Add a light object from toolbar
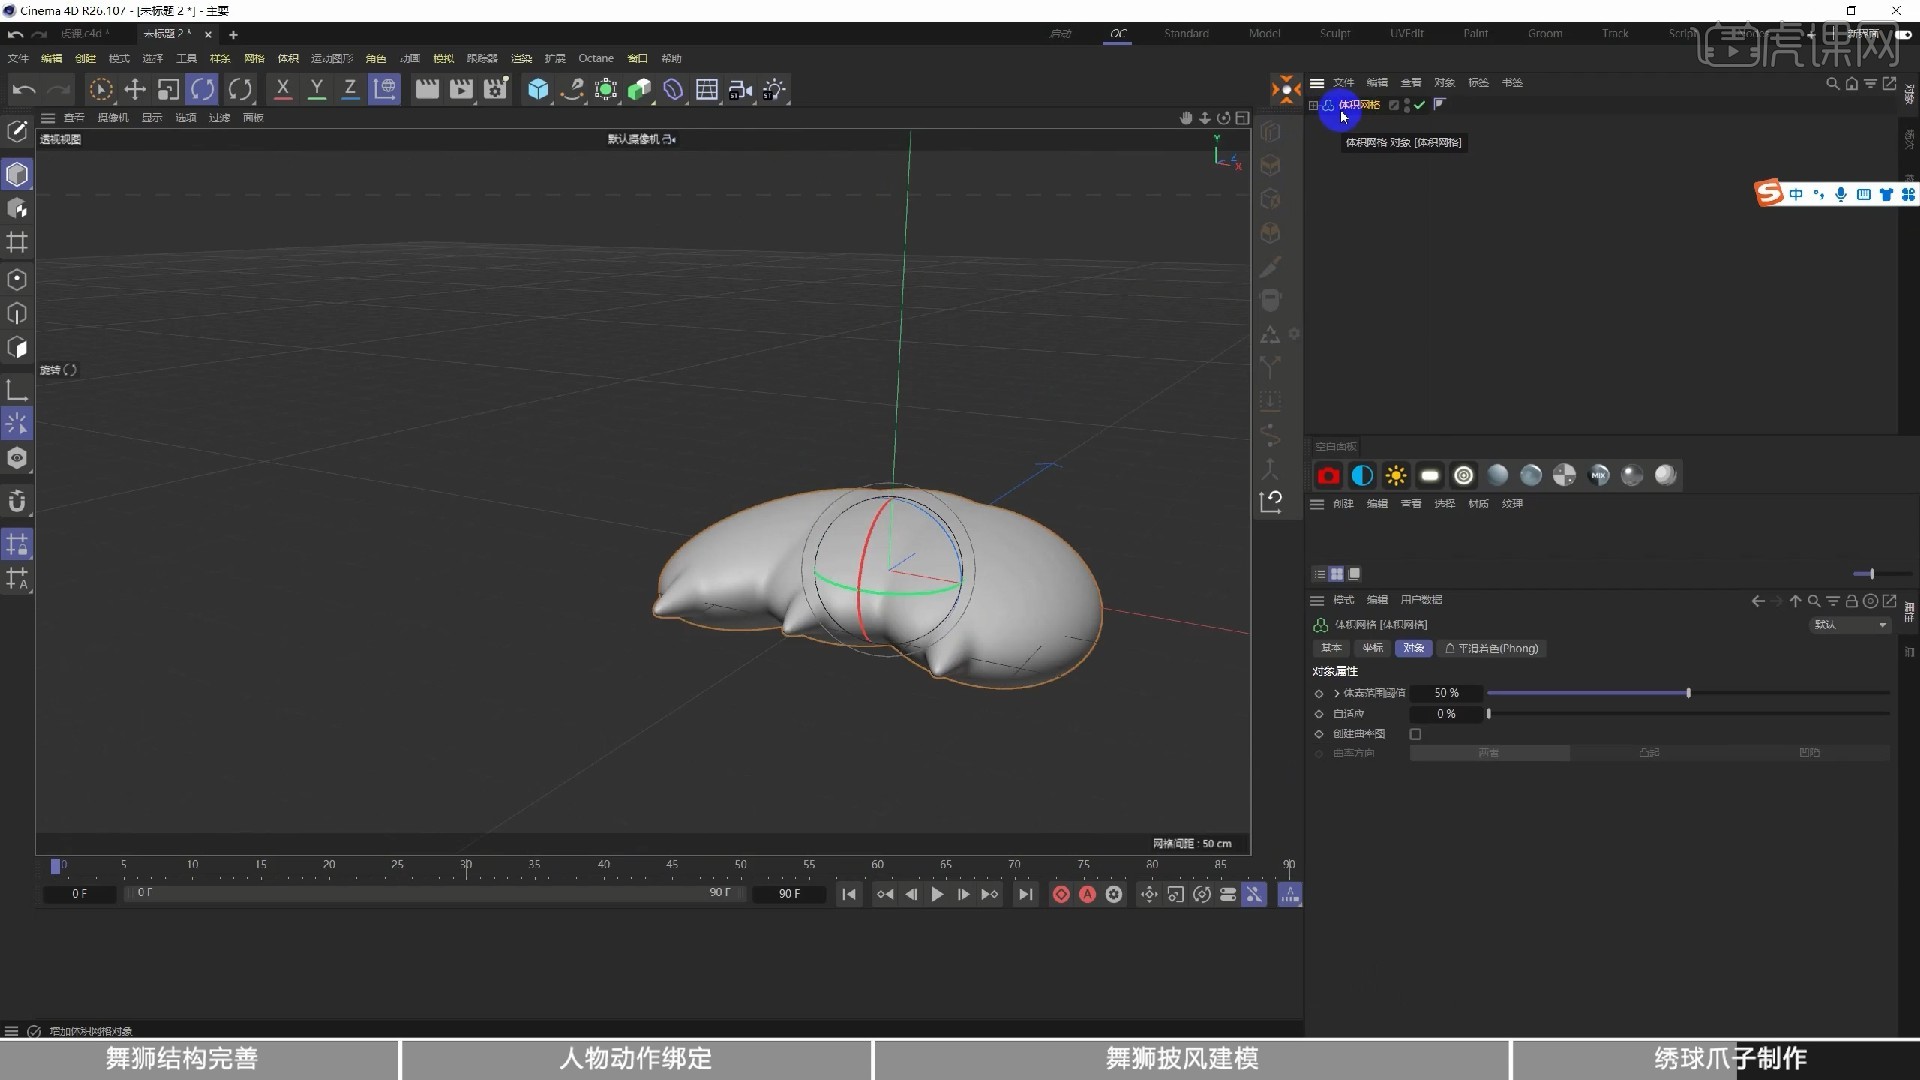The width and height of the screenshot is (1920, 1080). pos(775,90)
